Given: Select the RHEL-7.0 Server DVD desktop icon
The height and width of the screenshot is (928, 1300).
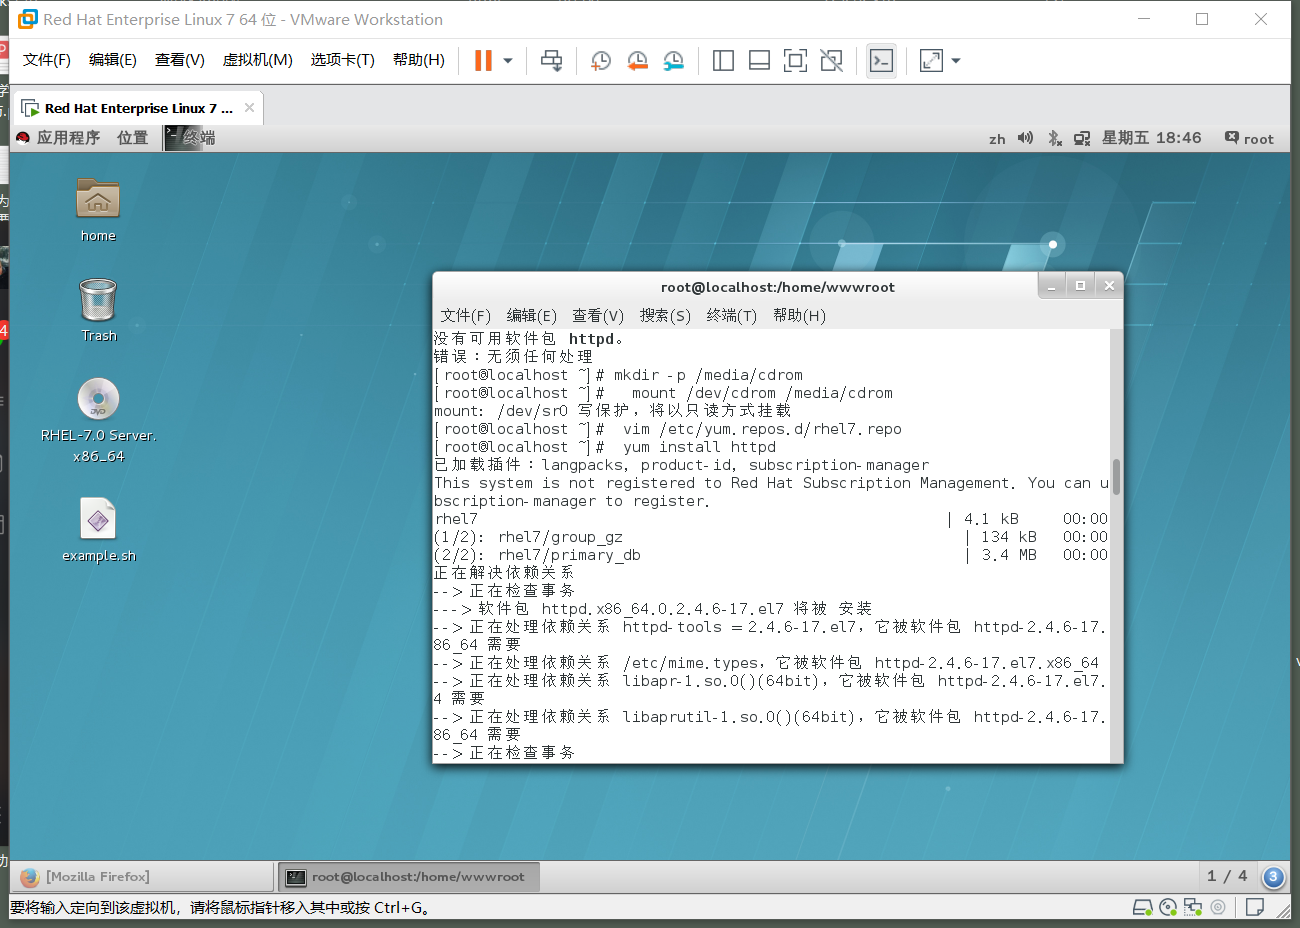Looking at the screenshot, I should pos(98,420).
